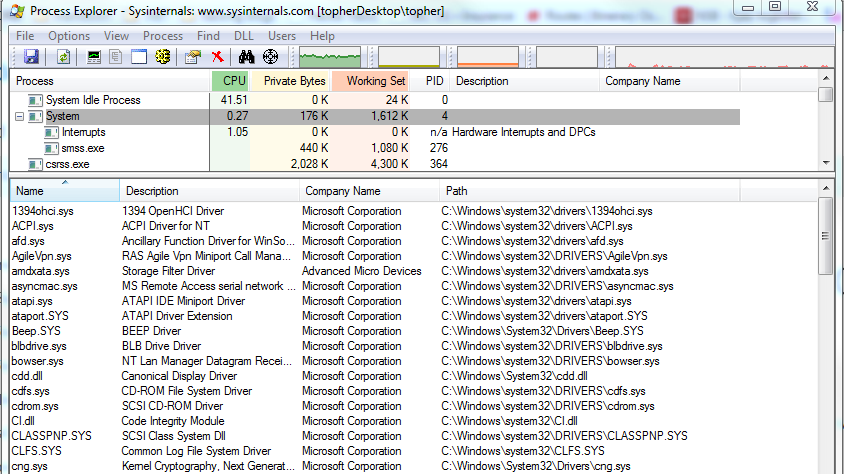Image resolution: width=844 pixels, height=474 pixels.
Task: Click the Save toolbar icon
Action: [31, 56]
